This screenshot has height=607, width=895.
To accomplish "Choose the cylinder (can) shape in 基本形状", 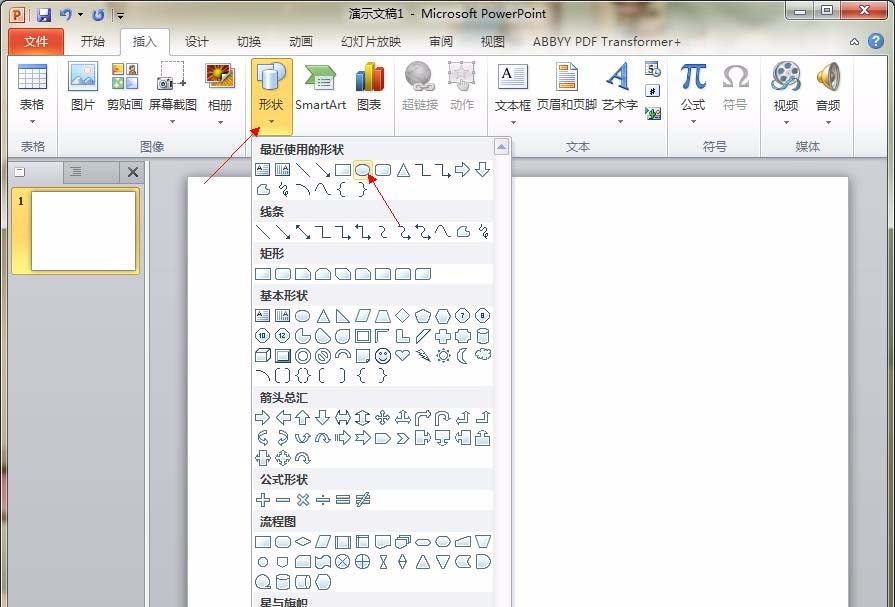I will tap(483, 336).
